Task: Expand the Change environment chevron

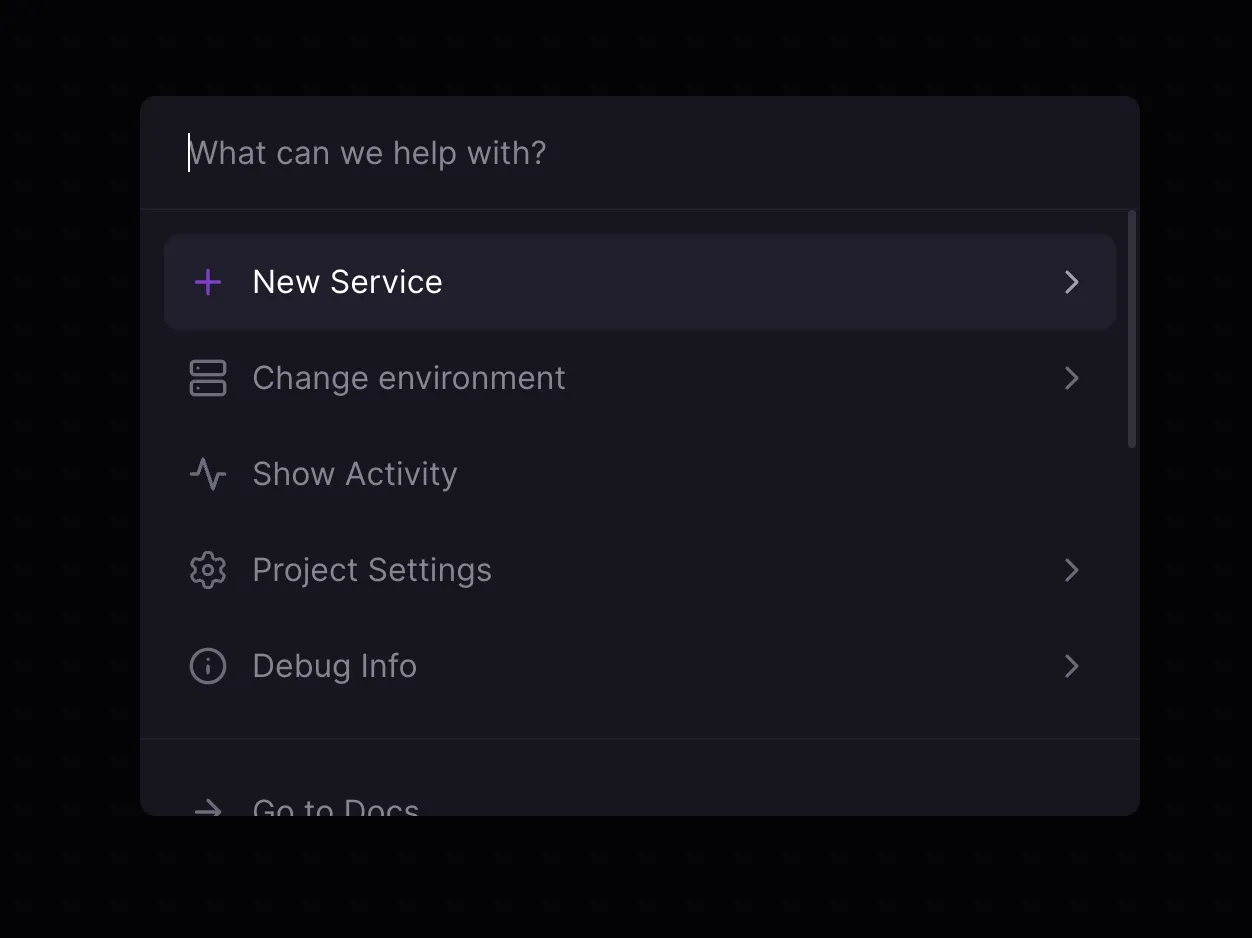Action: tap(1071, 378)
